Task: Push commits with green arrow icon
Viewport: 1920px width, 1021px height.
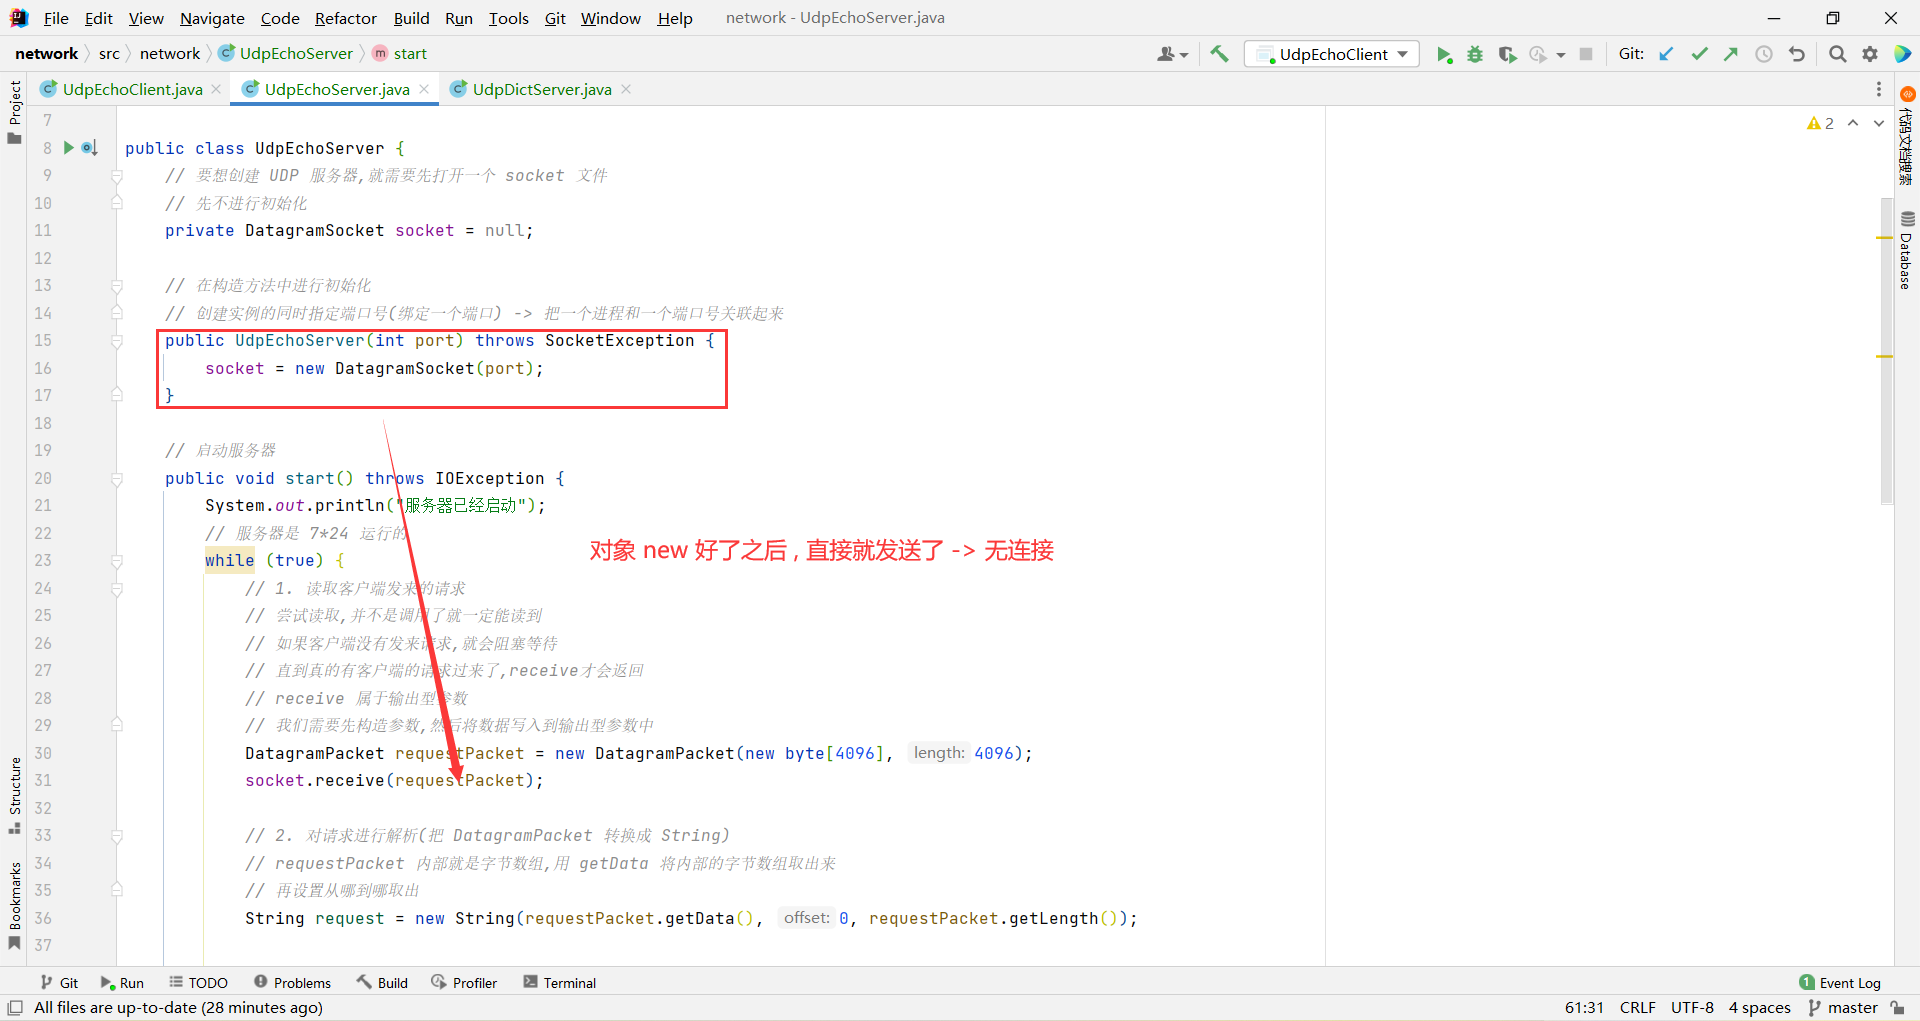Action: (x=1731, y=54)
